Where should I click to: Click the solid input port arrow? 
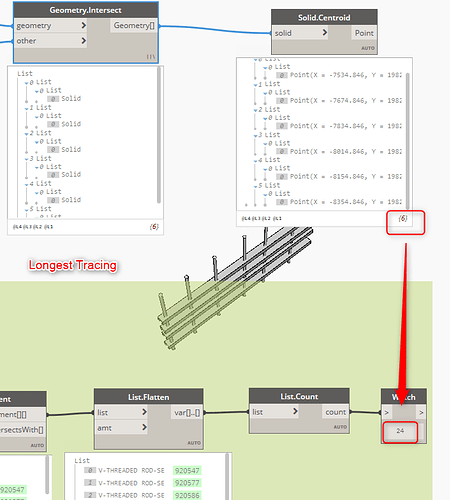pos(325,33)
